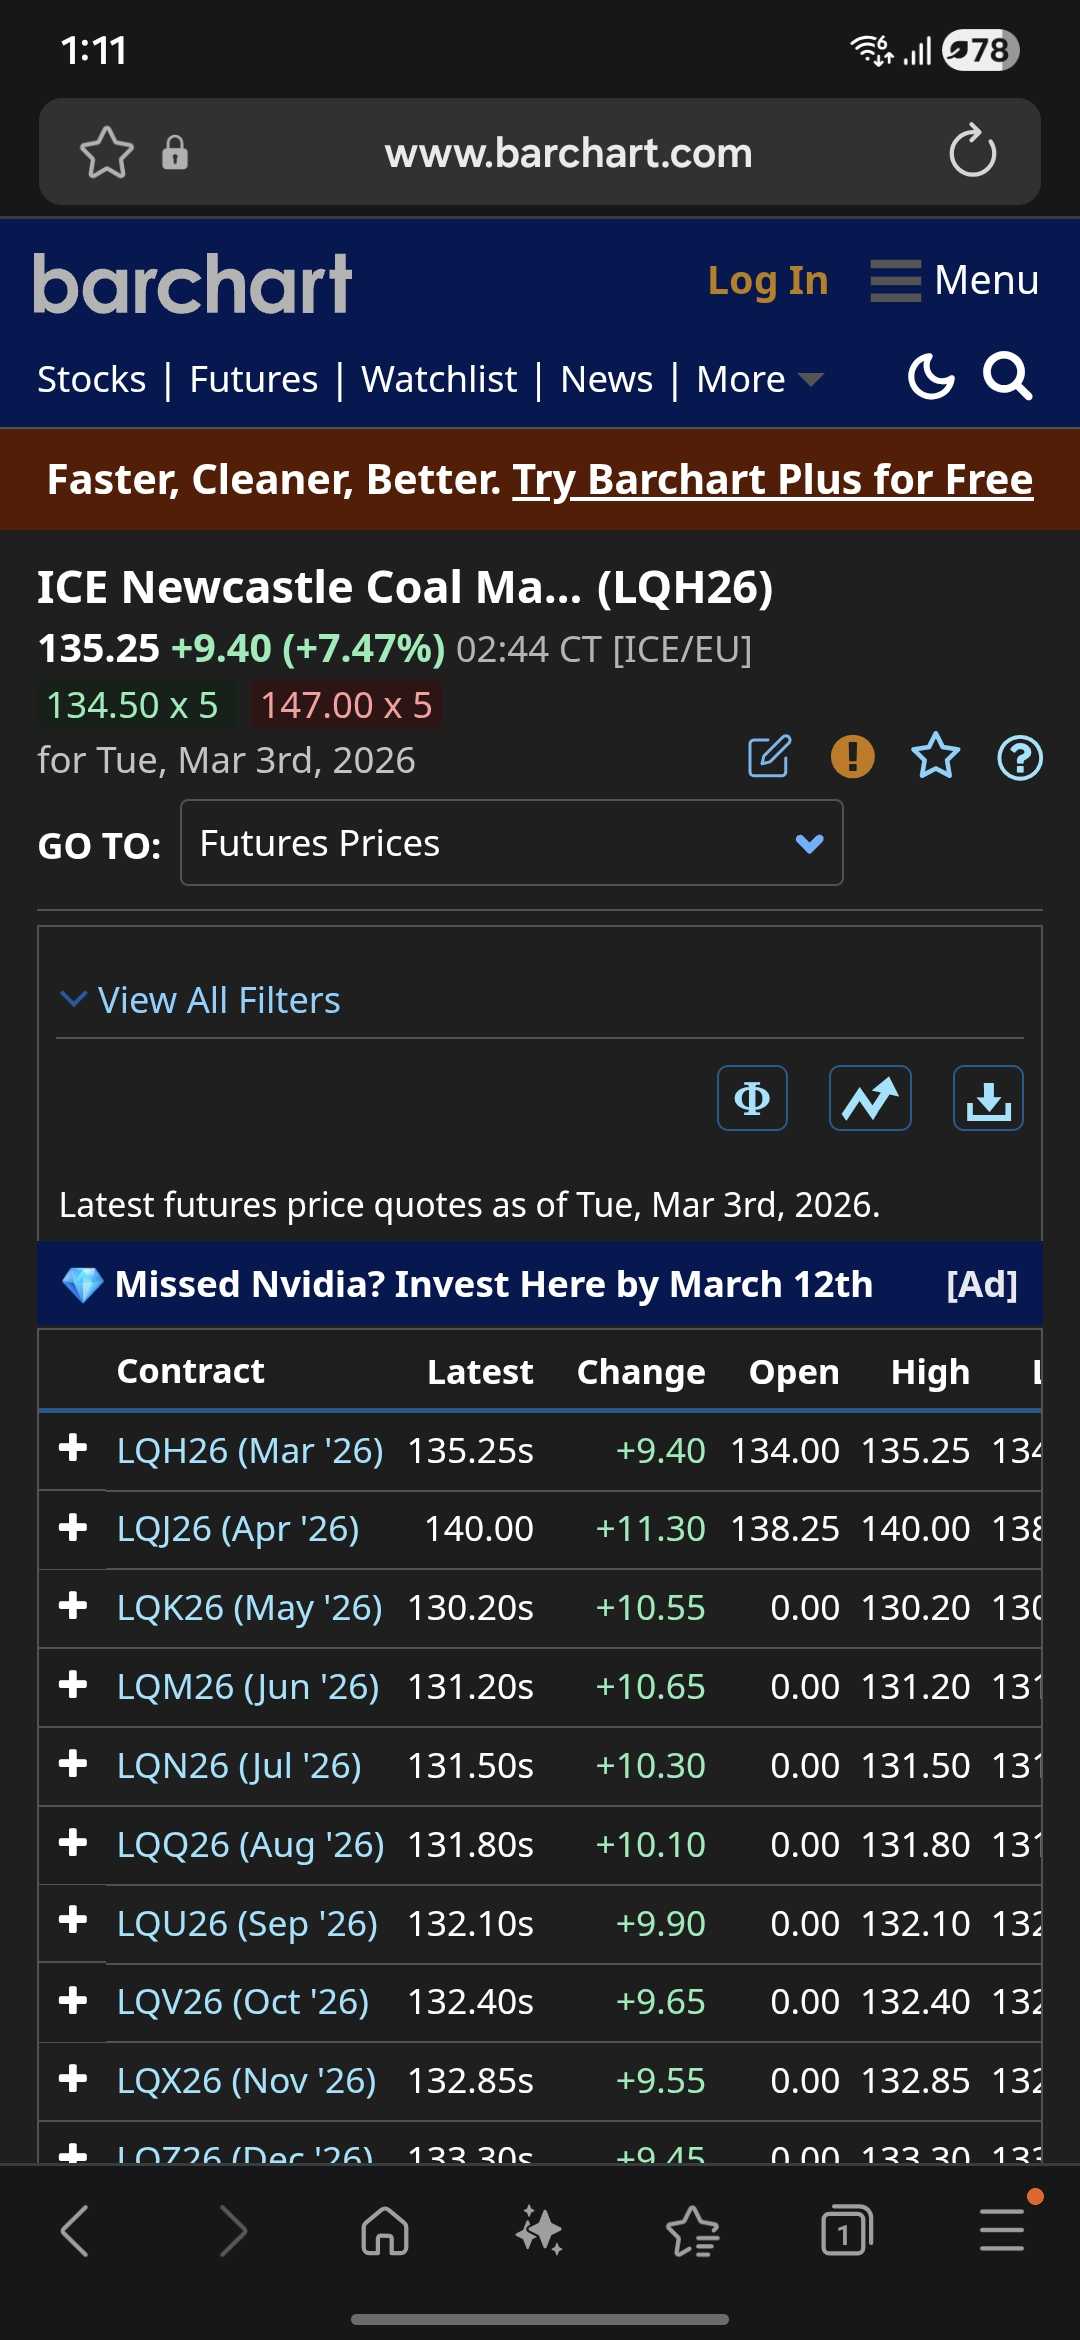The width and height of the screenshot is (1080, 2340).
Task: Bookmark the page with address bar star
Action: [x=107, y=153]
